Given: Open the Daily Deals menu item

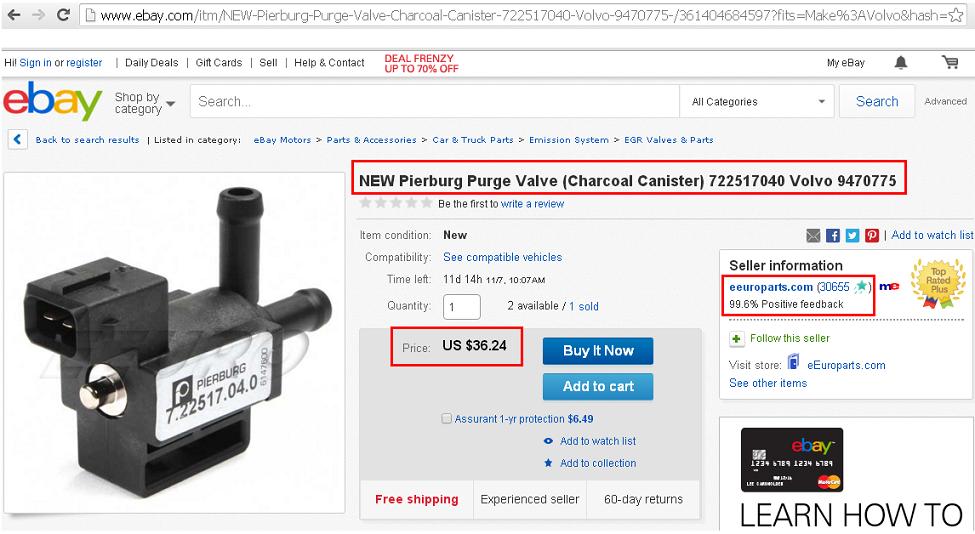Looking at the screenshot, I should [151, 62].
